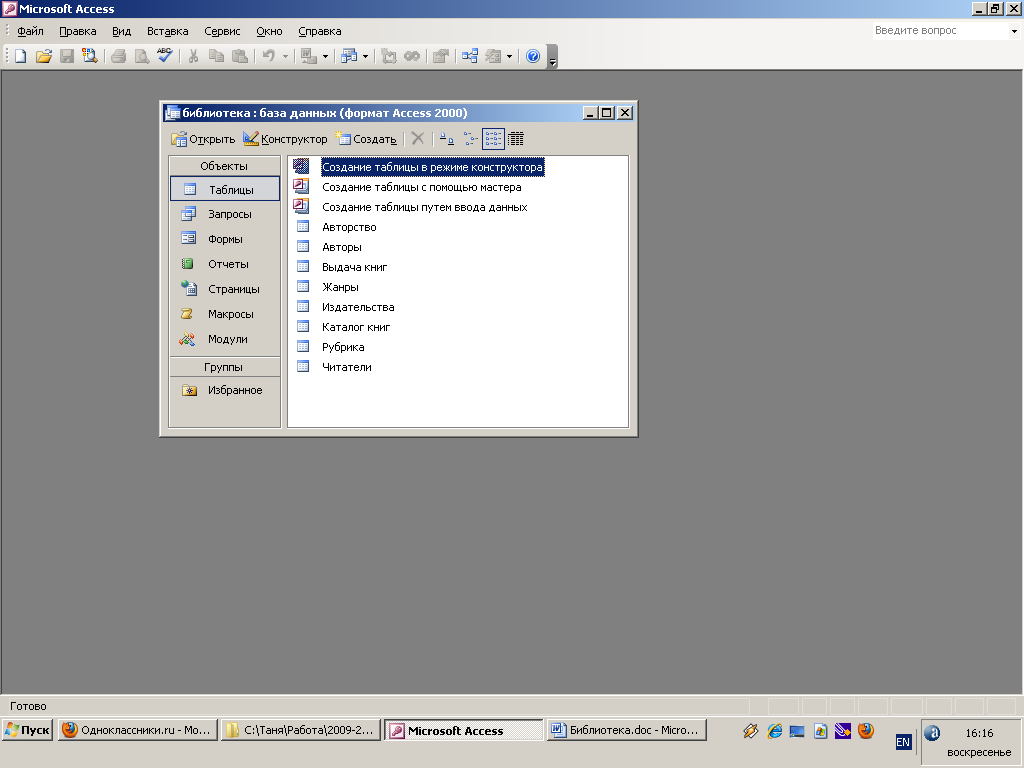Select 'Создание таблицы с помощью мастера'
Viewport: 1024px width, 768px height.
pos(421,187)
